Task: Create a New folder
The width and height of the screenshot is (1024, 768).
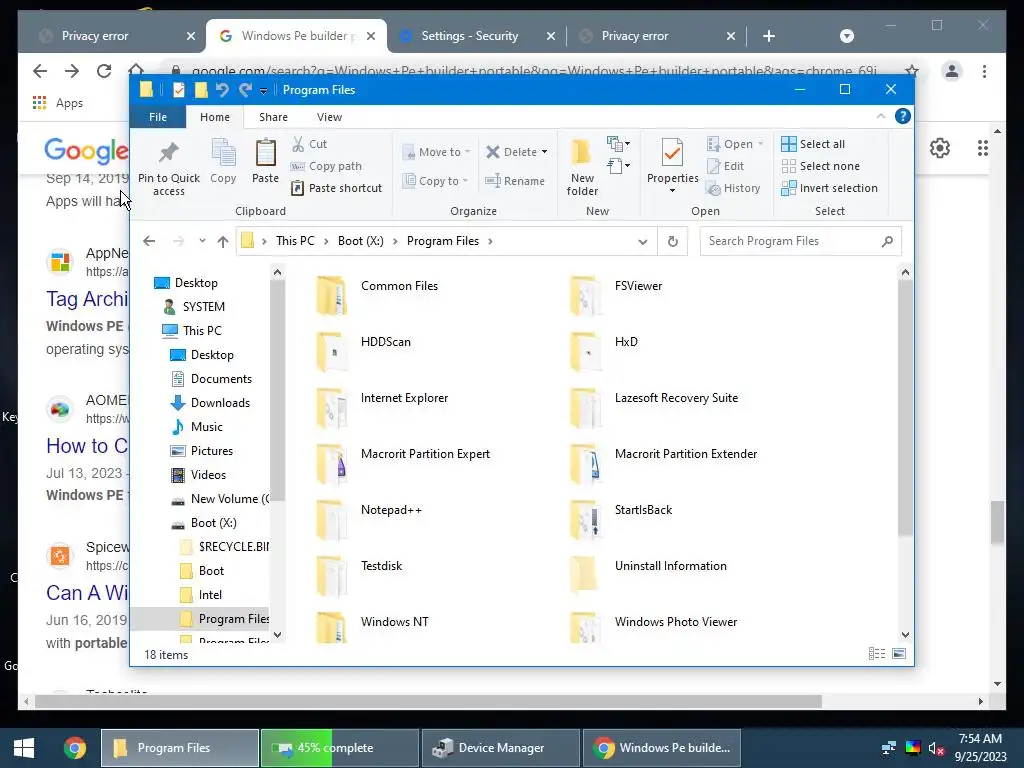Action: pos(582,167)
